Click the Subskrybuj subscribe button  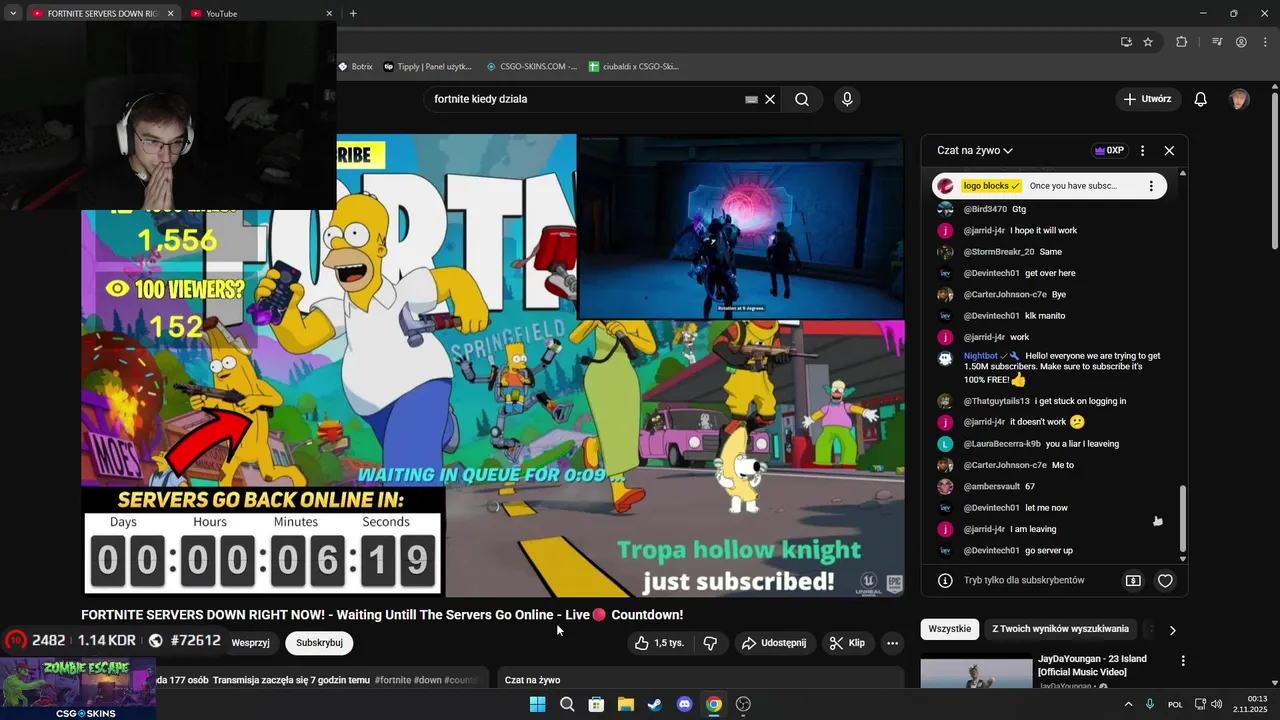pos(319,643)
